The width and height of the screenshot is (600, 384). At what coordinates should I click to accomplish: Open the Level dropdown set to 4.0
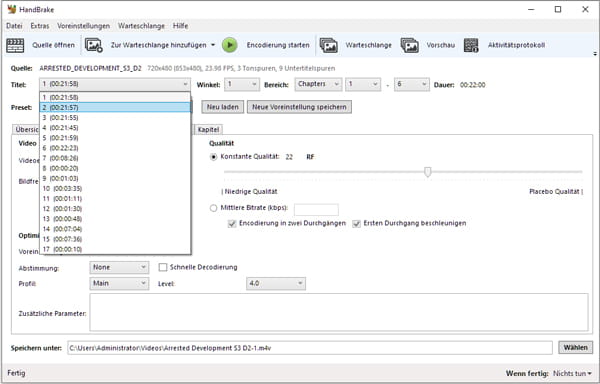pyautogui.click(x=276, y=283)
